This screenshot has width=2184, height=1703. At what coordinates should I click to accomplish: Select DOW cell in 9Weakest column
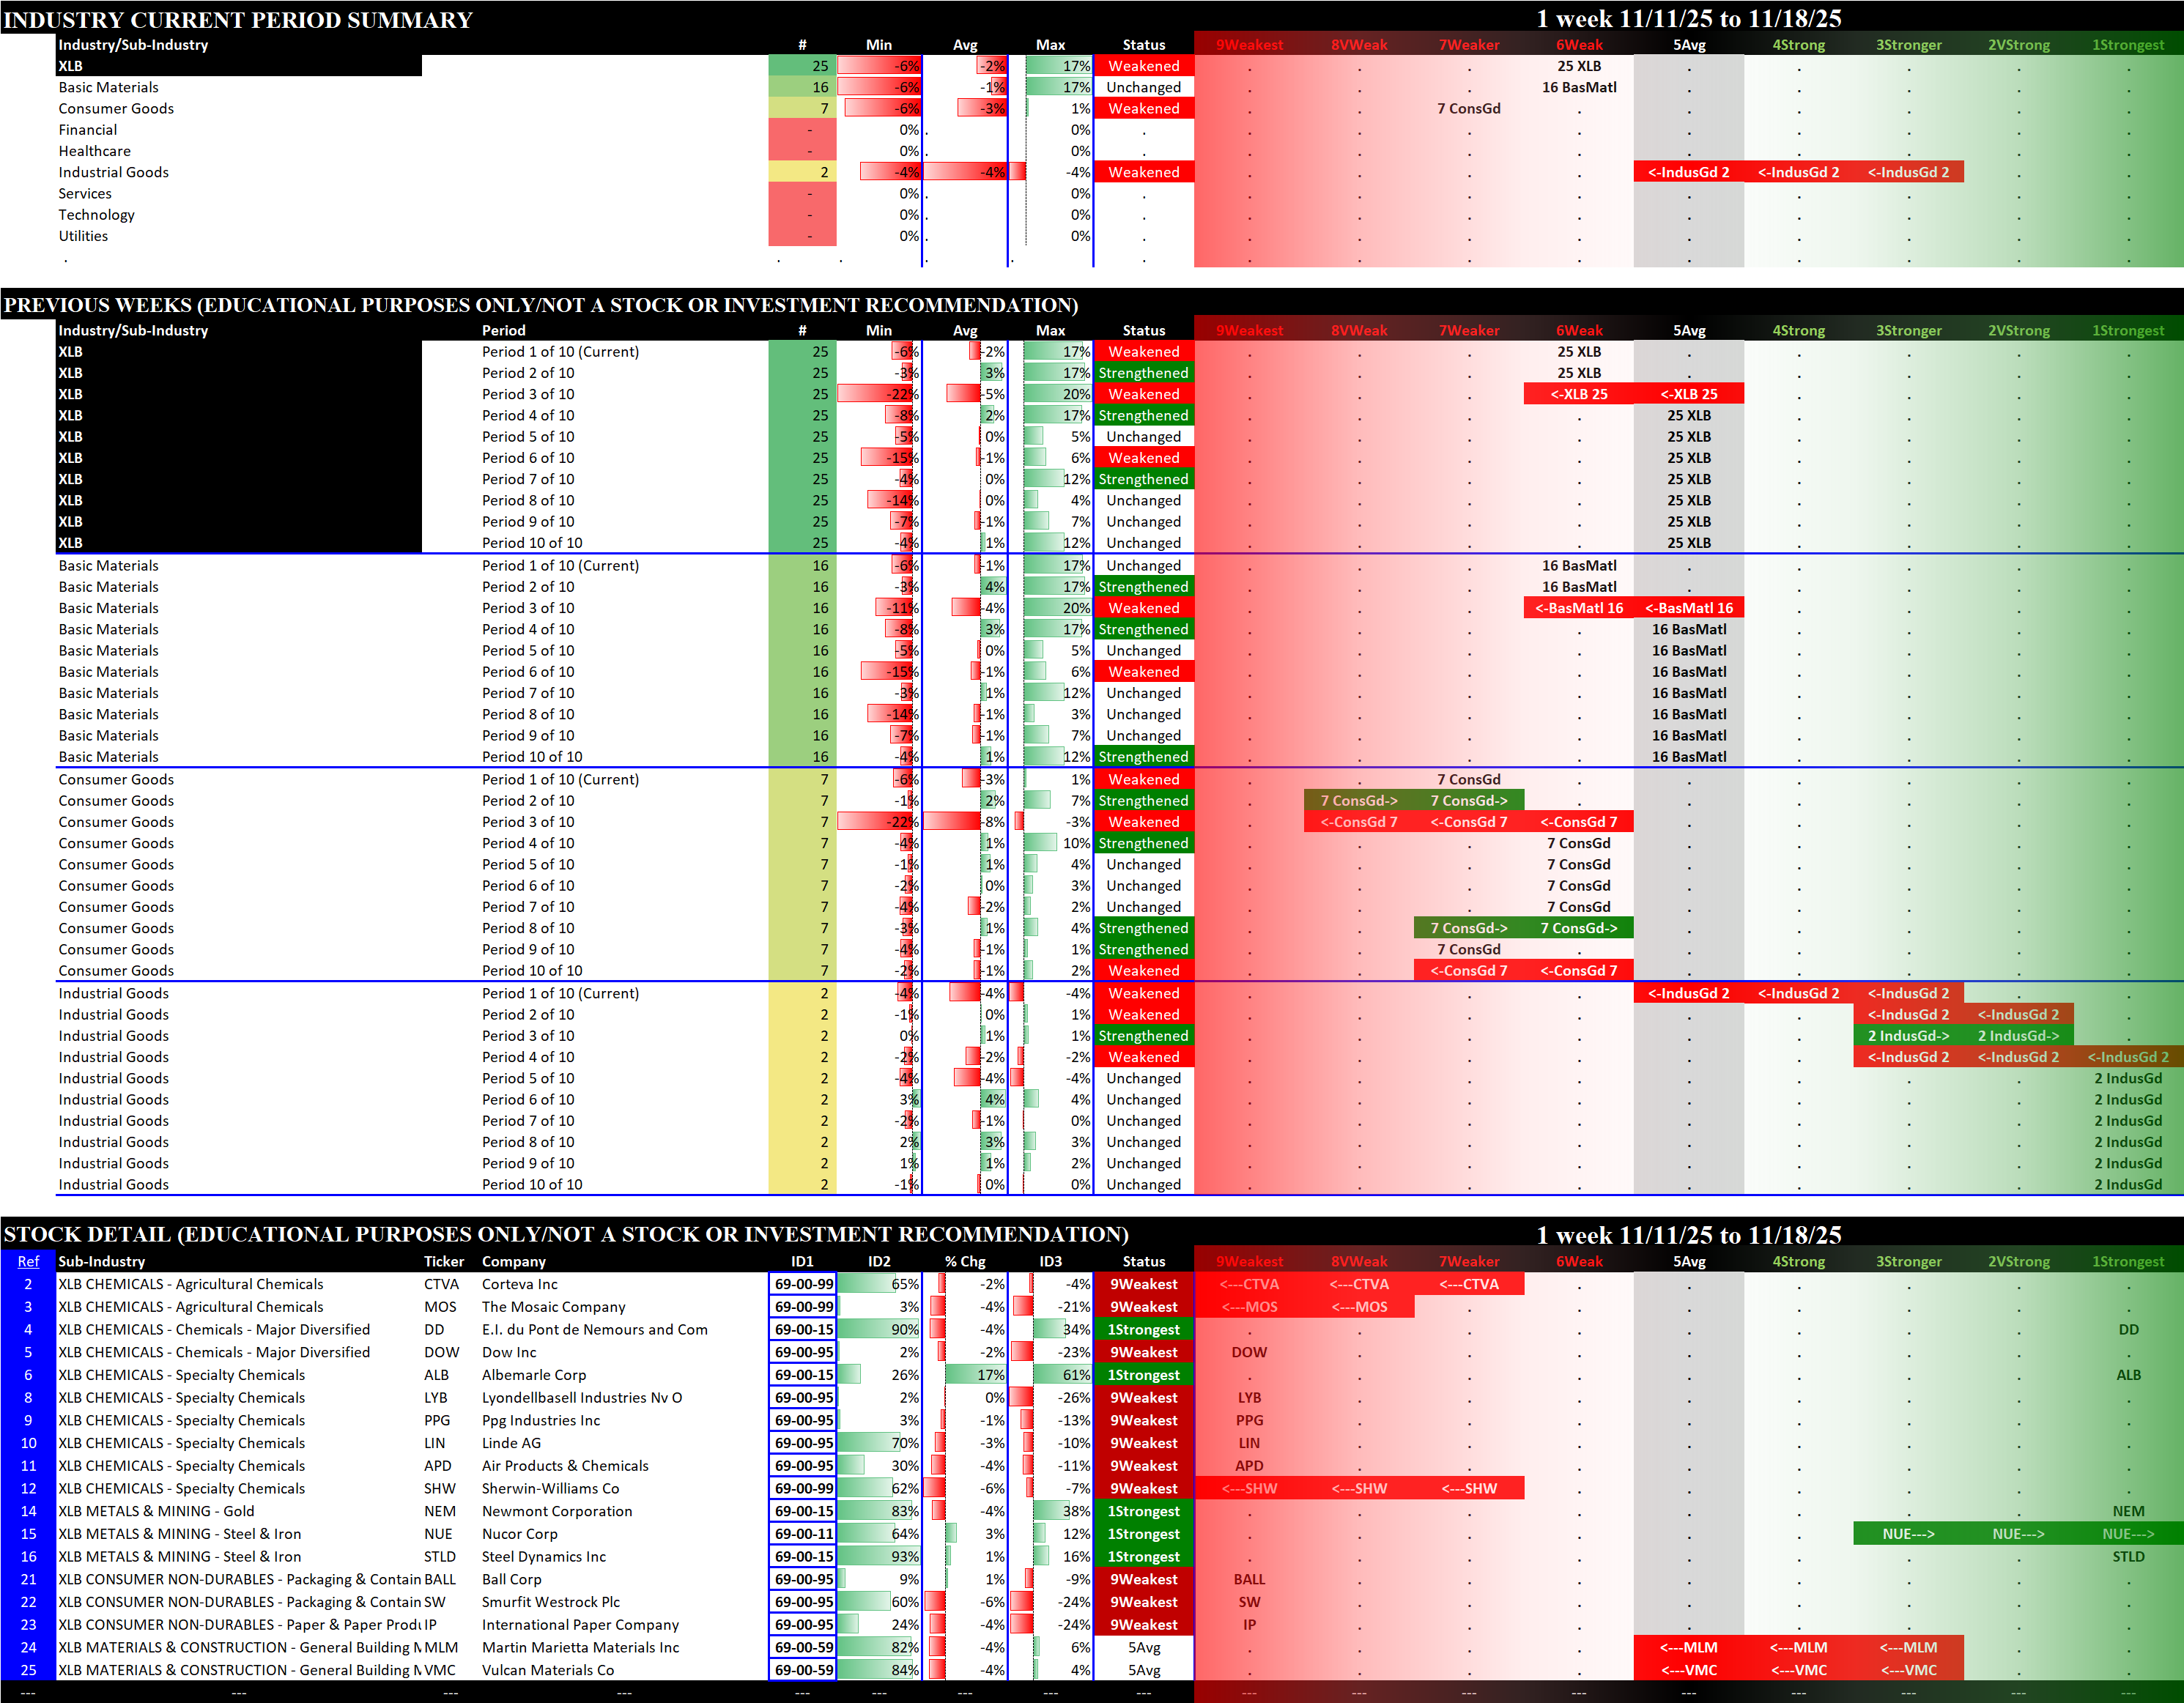[x=1249, y=1352]
